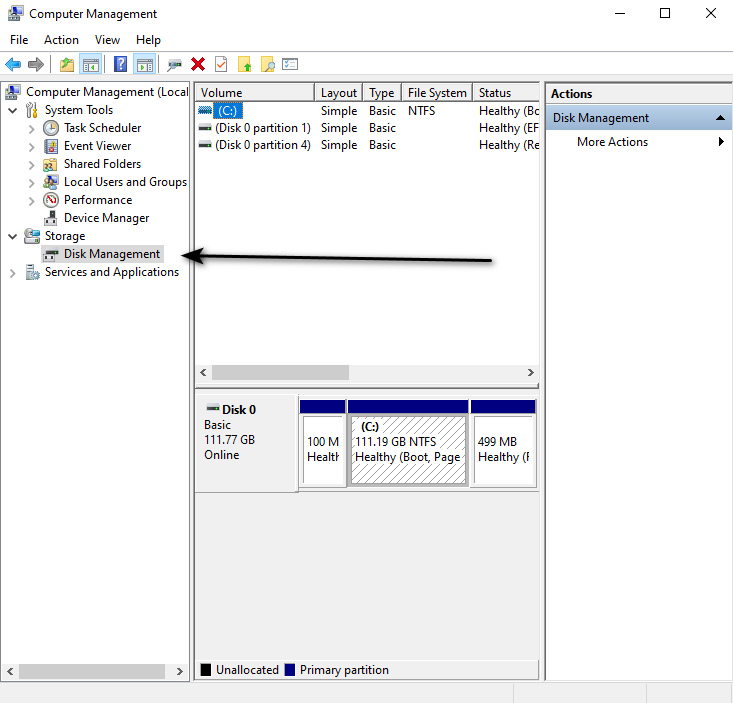This screenshot has height=703, width=733.
Task: Expand the Task Scheduler node
Action: point(31,128)
